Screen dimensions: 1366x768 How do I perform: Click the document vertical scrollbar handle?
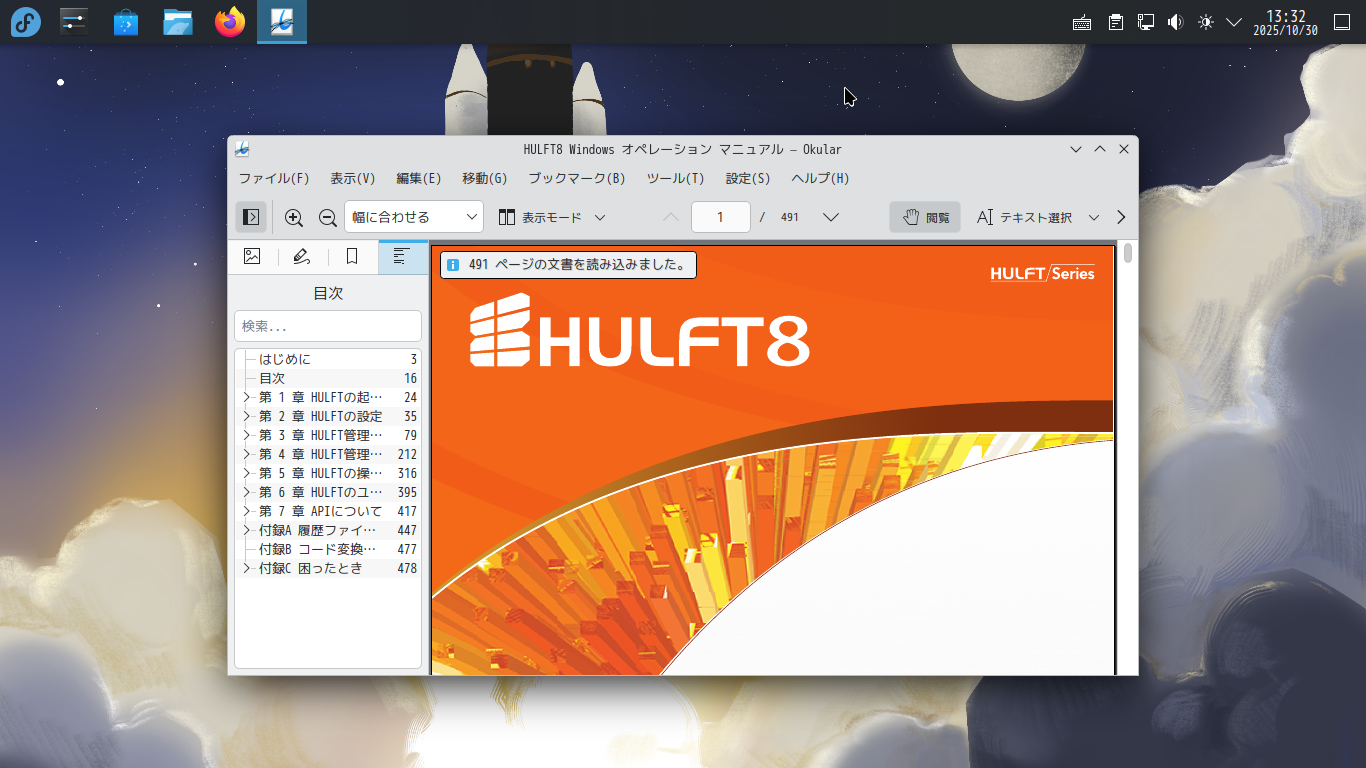[x=1128, y=252]
